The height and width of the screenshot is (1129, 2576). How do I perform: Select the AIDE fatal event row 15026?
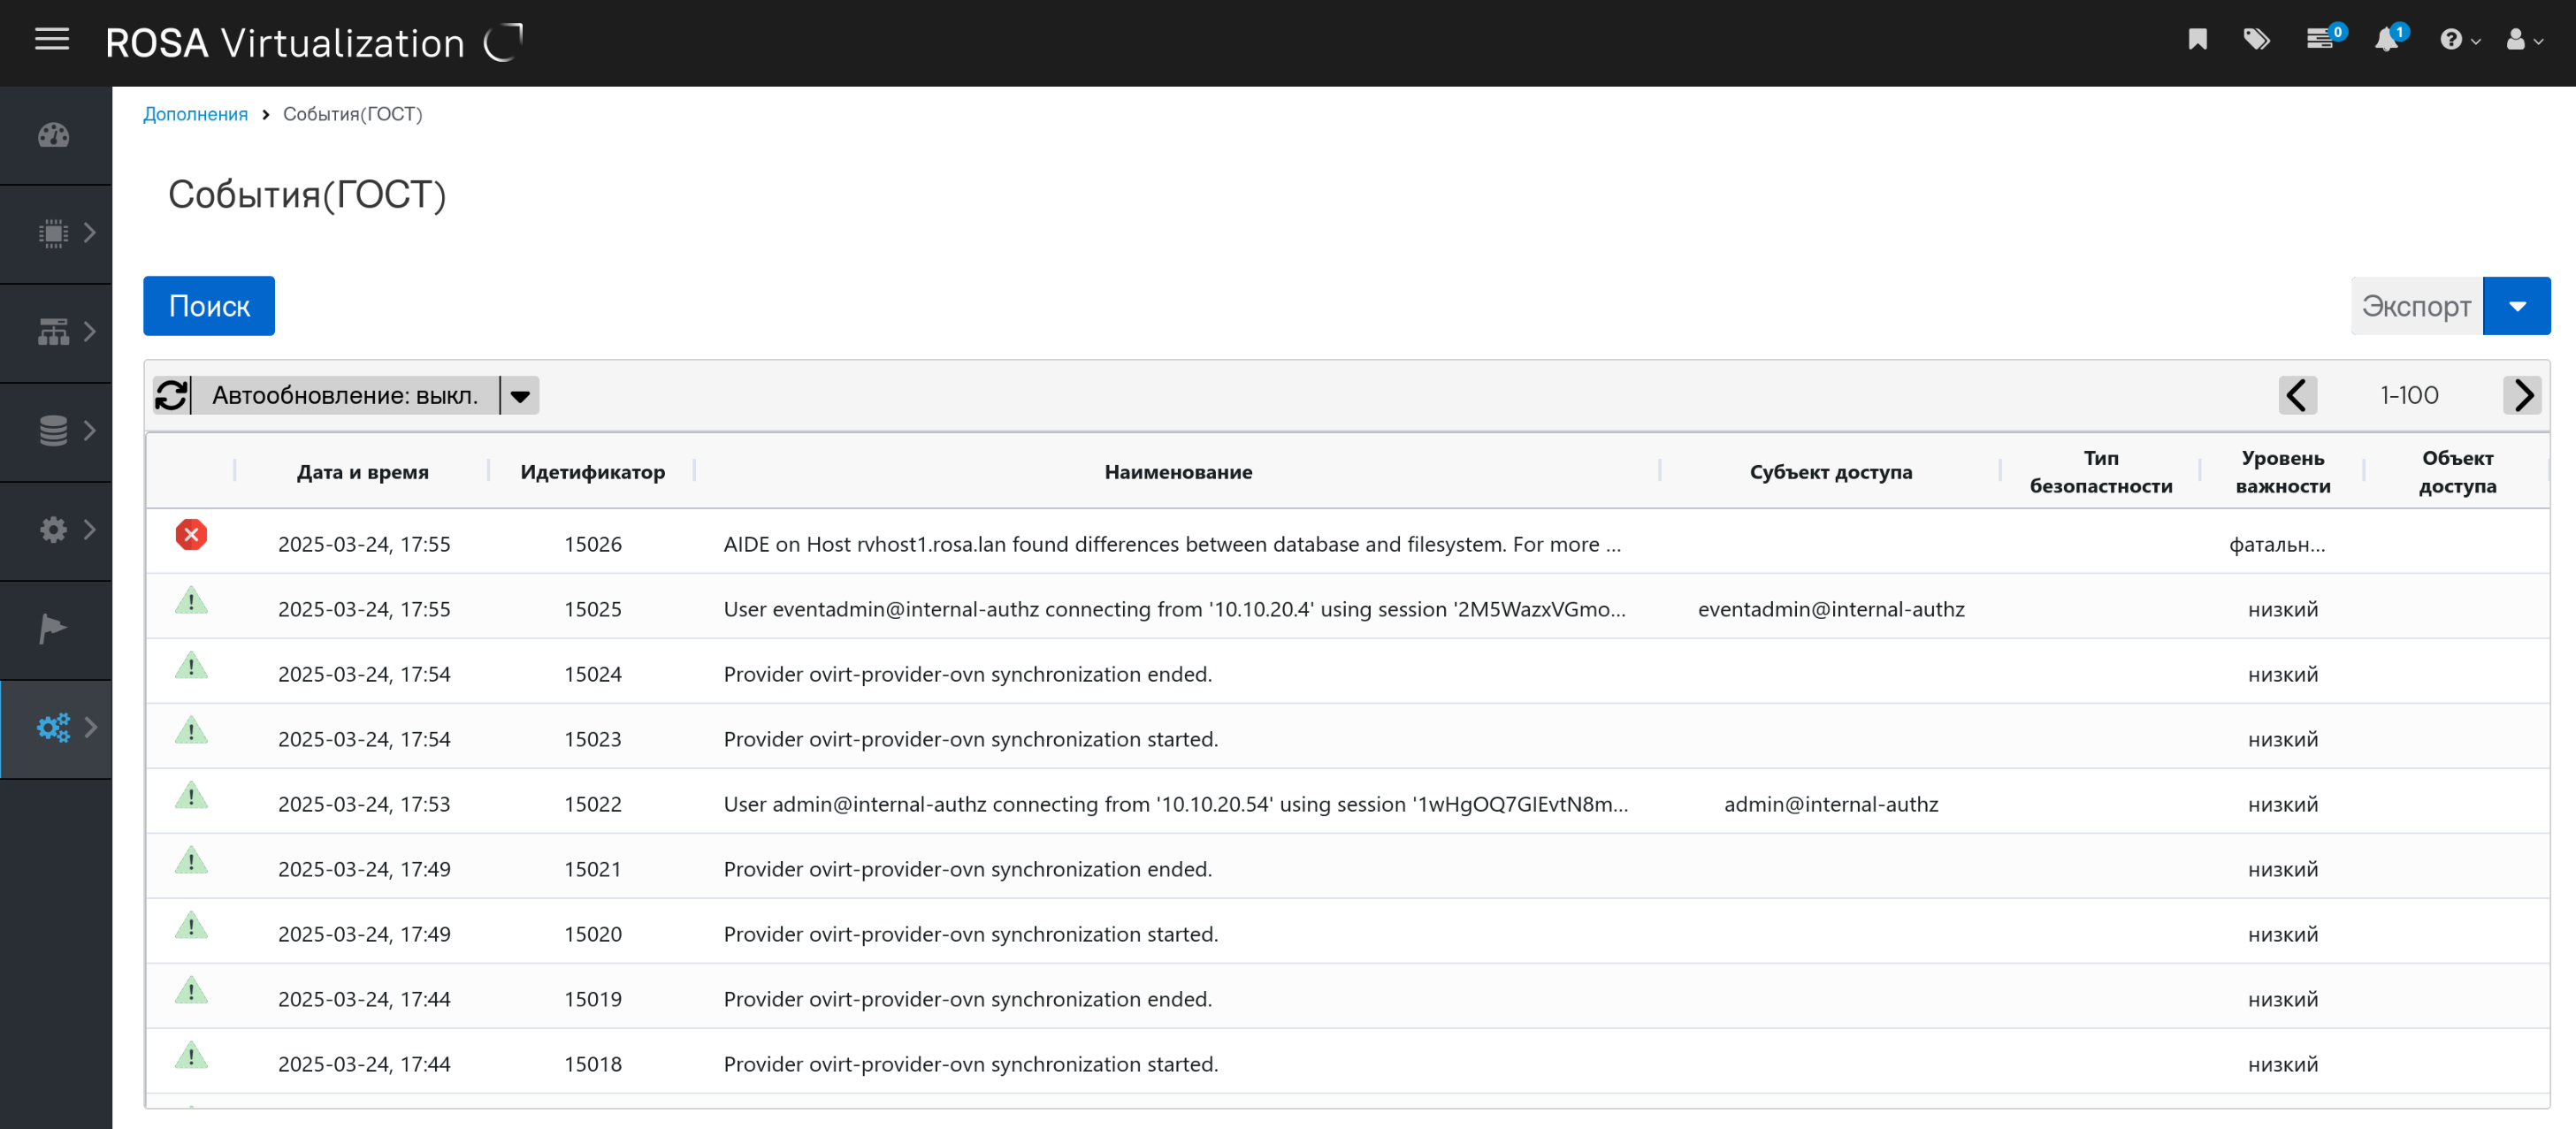pos(1171,544)
